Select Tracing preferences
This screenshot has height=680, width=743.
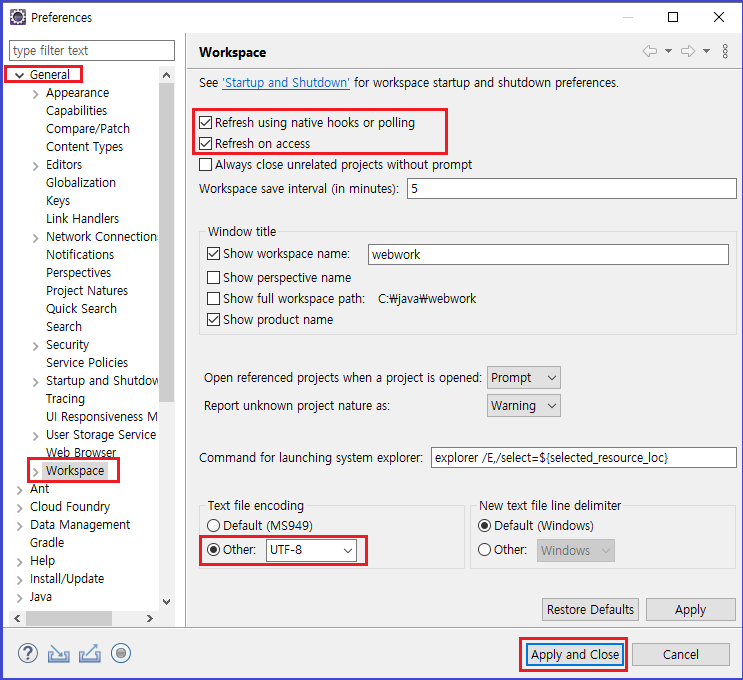tap(65, 399)
